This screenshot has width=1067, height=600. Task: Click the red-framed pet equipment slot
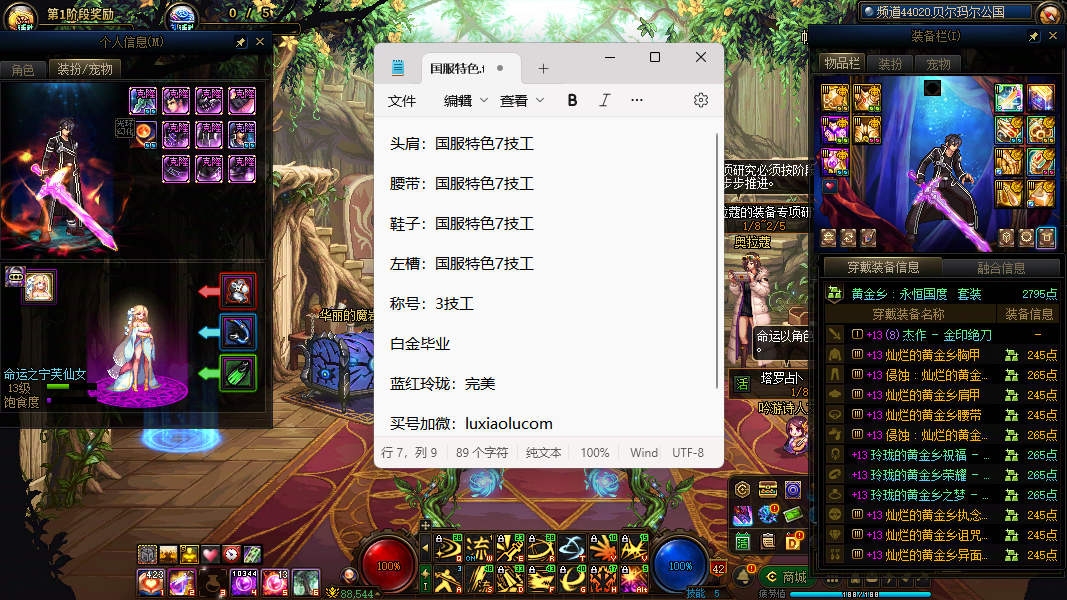click(x=238, y=291)
